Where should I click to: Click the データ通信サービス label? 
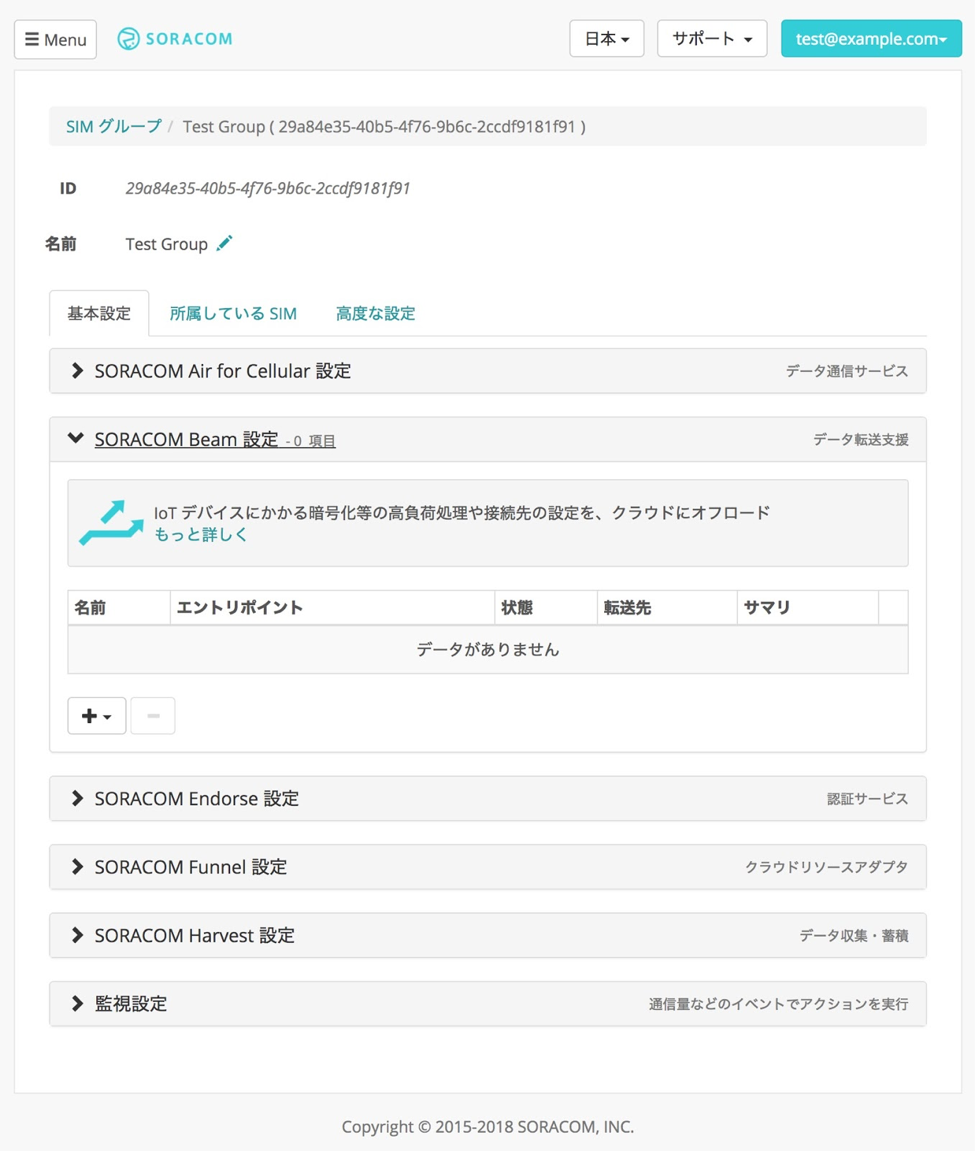847,371
